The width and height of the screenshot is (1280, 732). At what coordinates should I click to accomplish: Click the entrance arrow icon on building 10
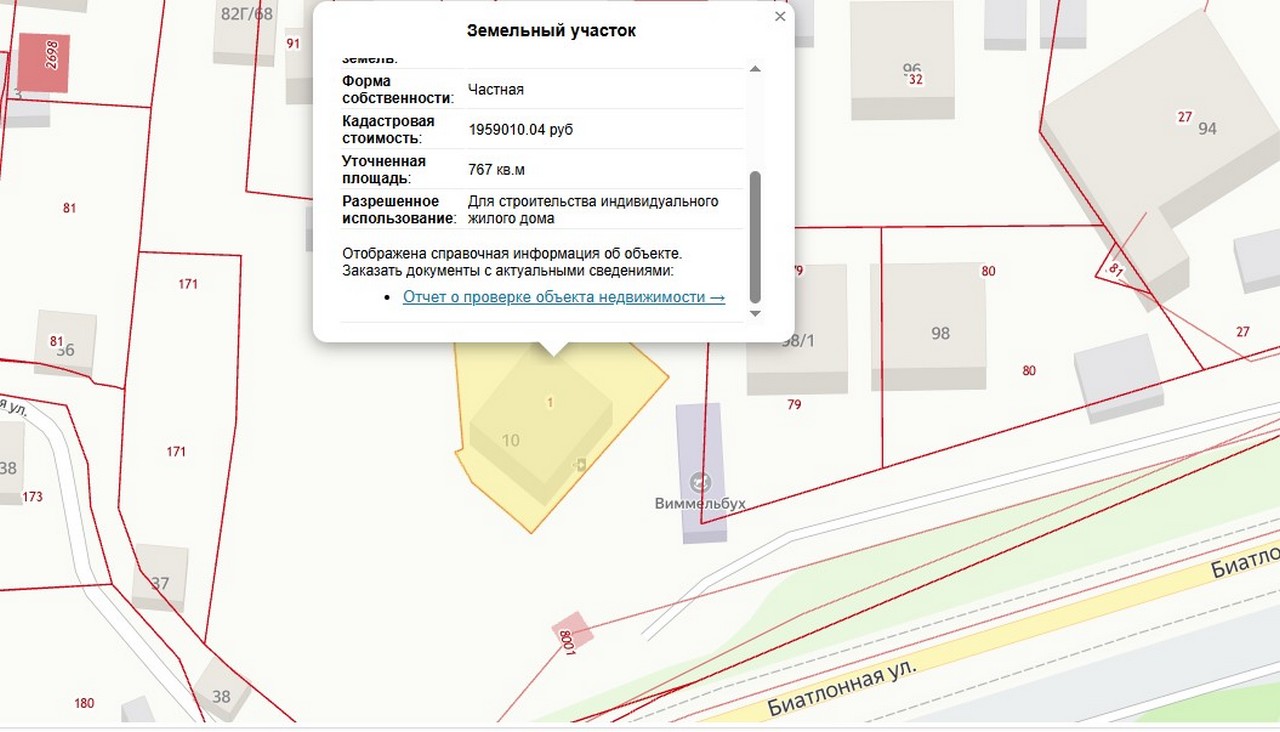pyautogui.click(x=578, y=463)
